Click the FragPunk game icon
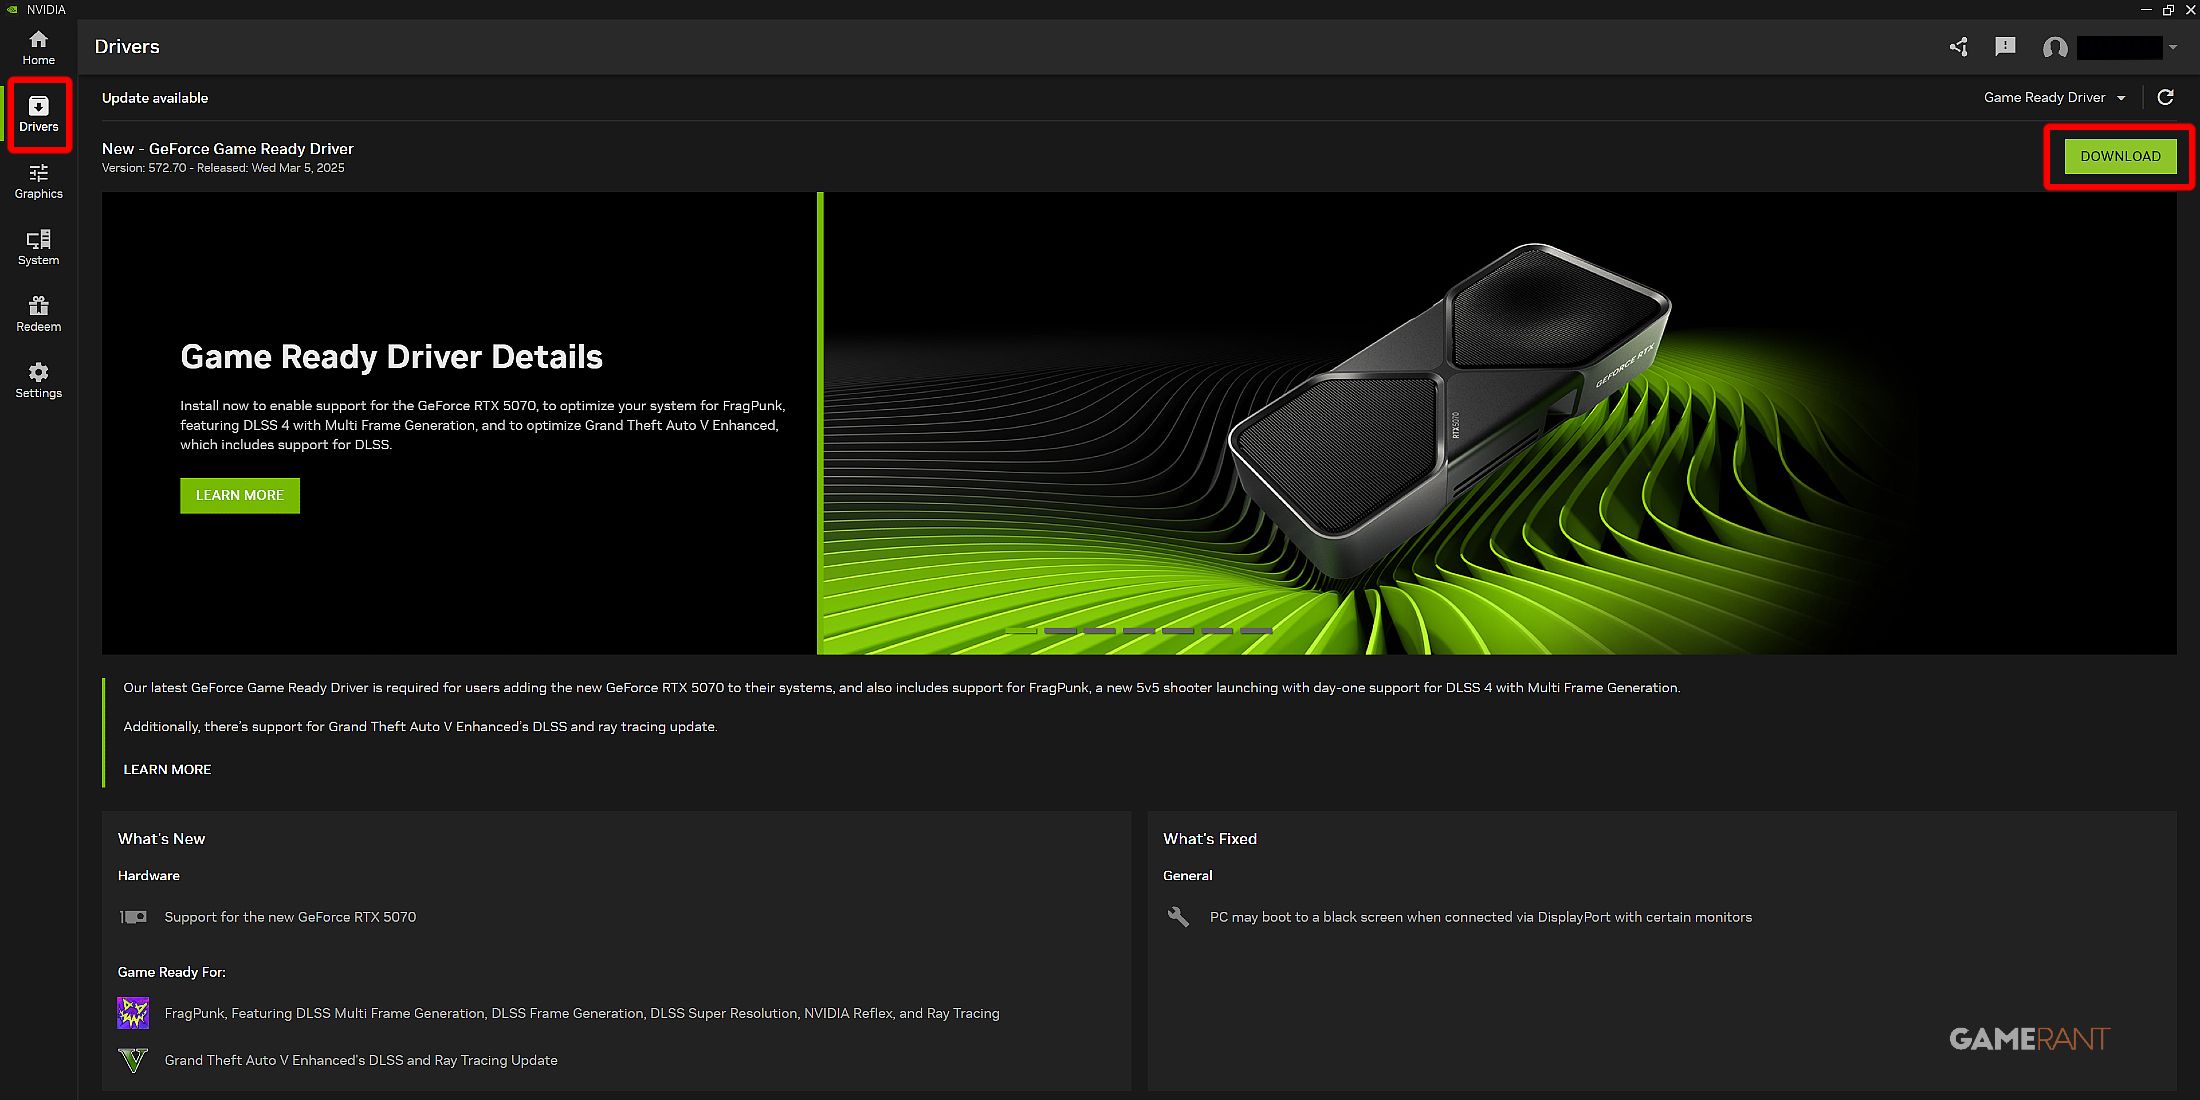The height and width of the screenshot is (1100, 2200). coord(133,1013)
